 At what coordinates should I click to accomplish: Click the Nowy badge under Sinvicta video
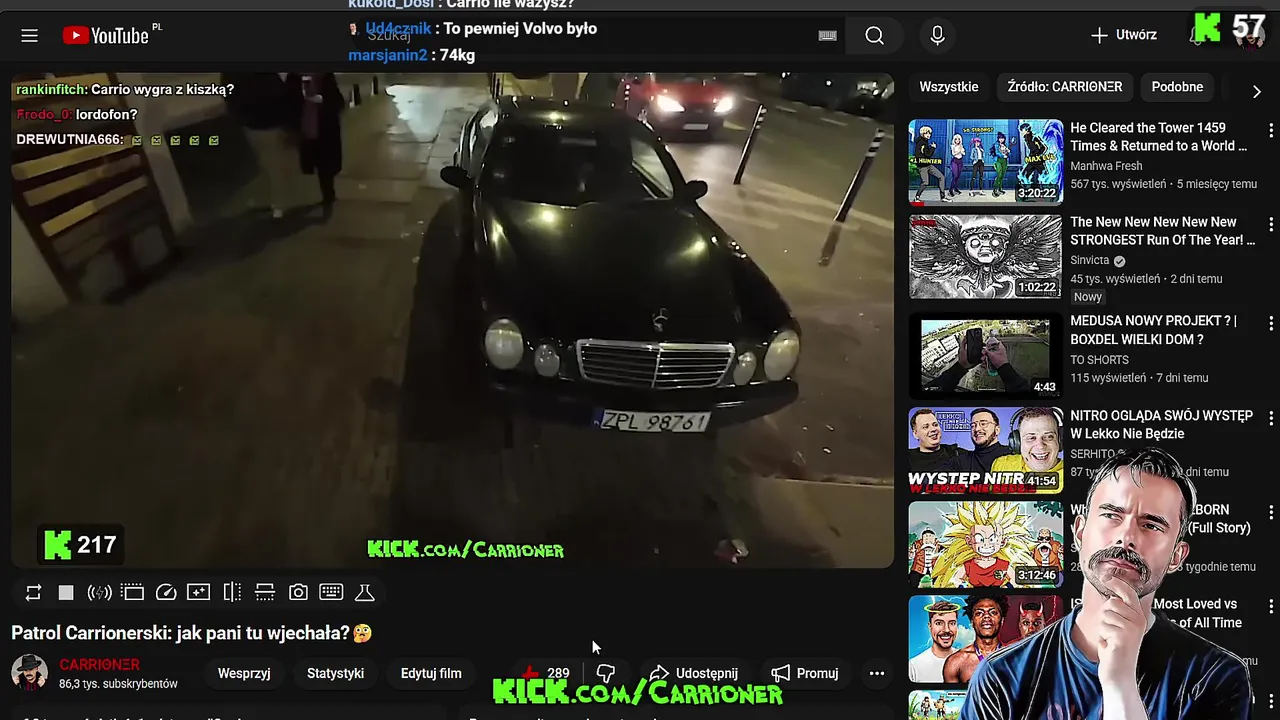[x=1088, y=297]
